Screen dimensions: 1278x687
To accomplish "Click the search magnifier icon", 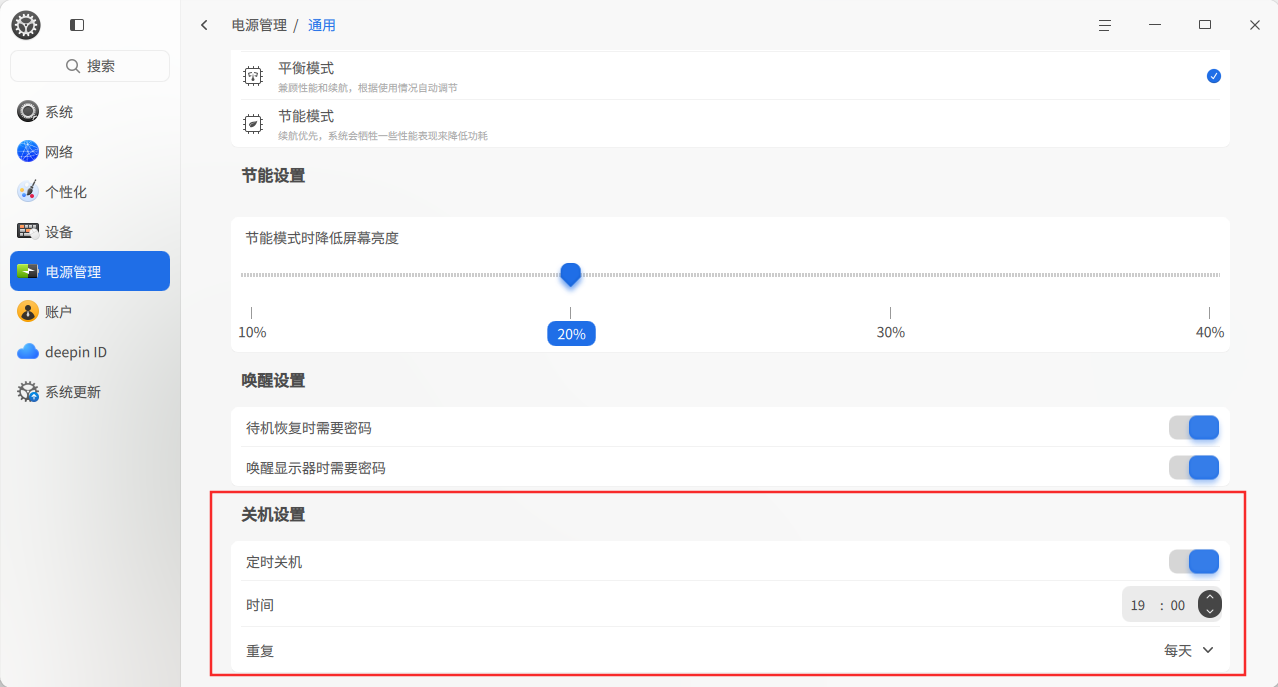I will click(73, 66).
